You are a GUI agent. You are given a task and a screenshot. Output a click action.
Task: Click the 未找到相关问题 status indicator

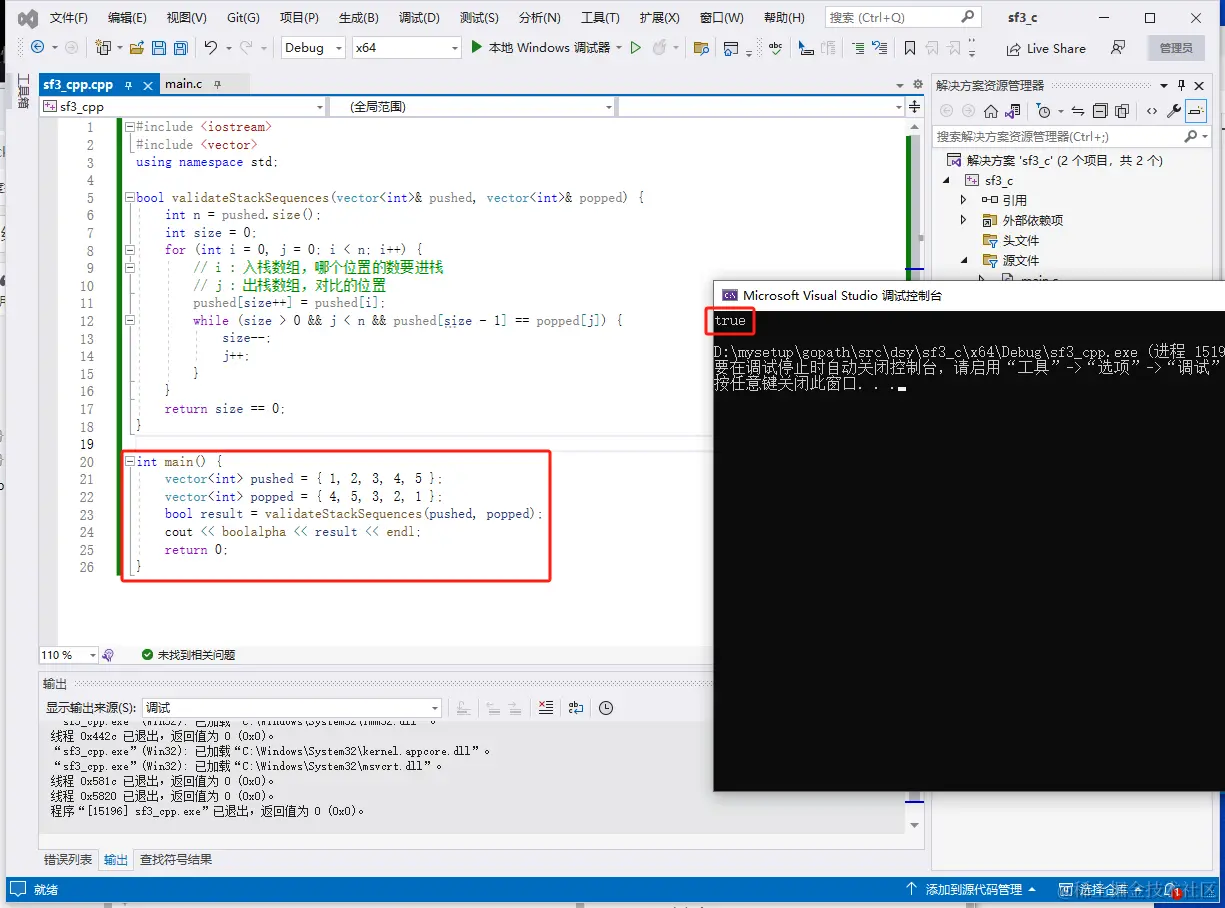tap(188, 655)
